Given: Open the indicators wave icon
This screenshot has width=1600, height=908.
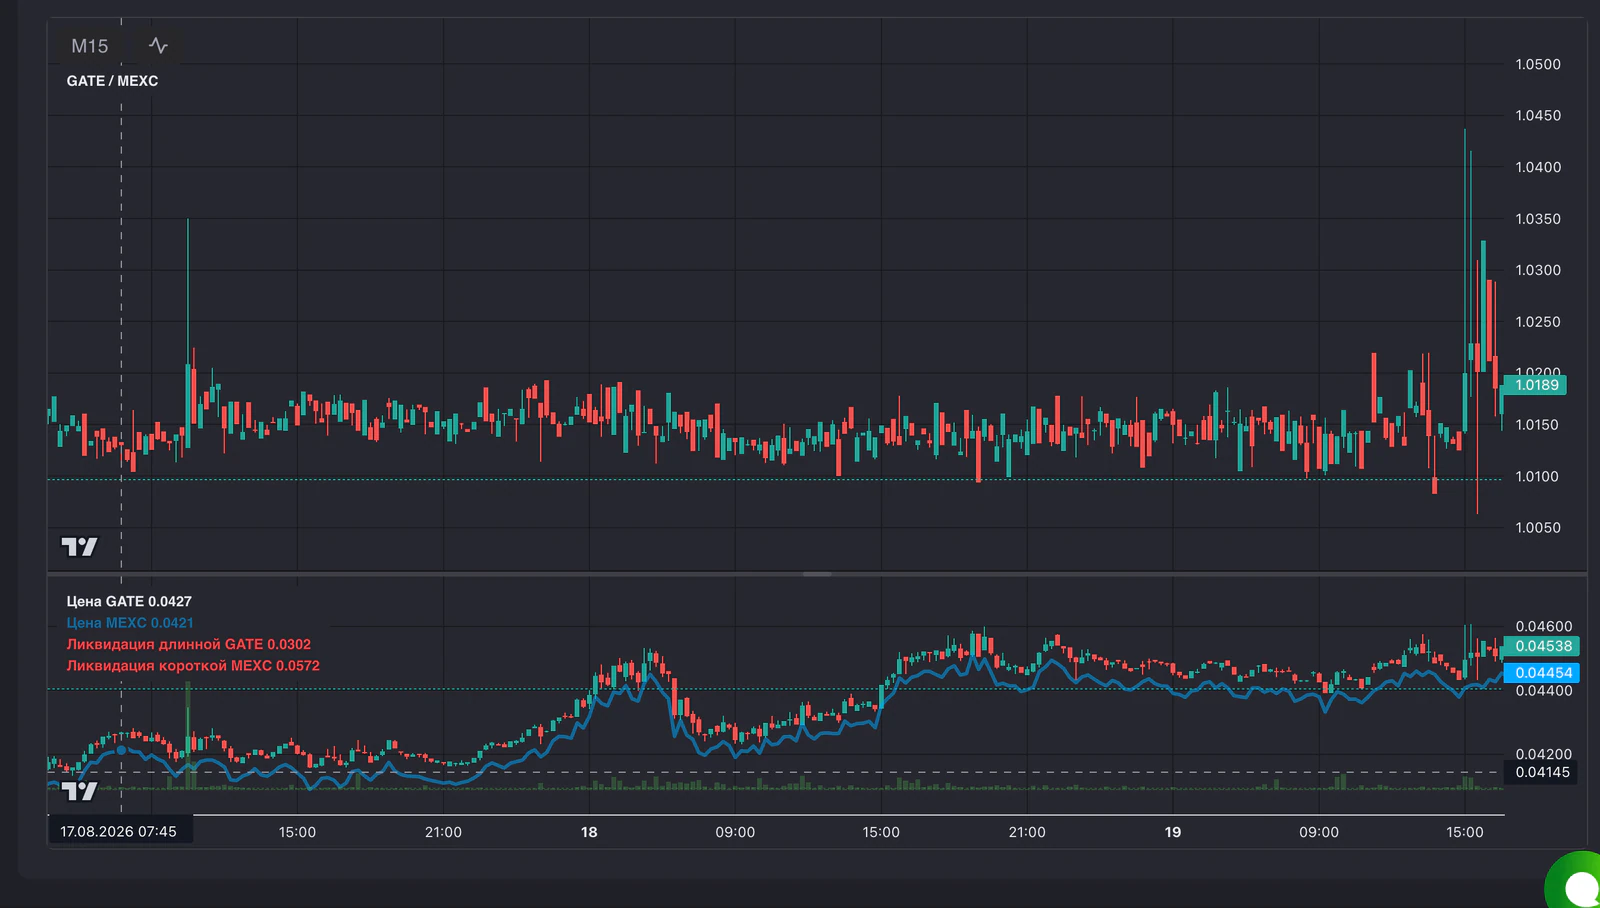Looking at the screenshot, I should [158, 46].
